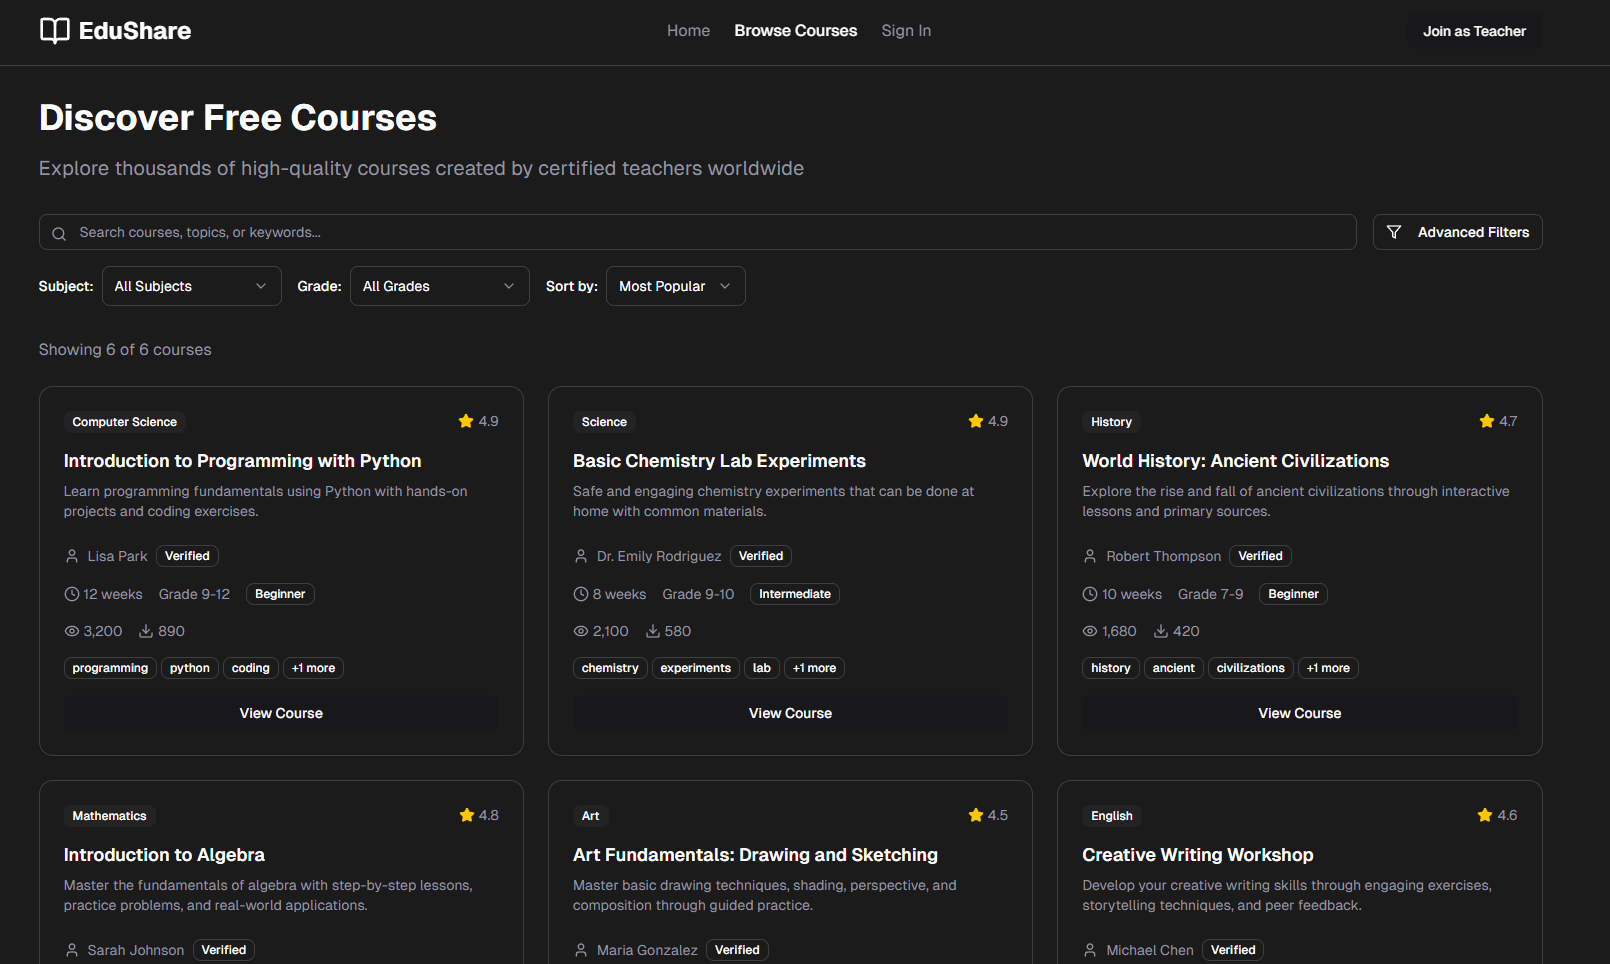Image resolution: width=1610 pixels, height=964 pixels.
Task: Click the person icon beside Lisa Park
Action: 72,556
